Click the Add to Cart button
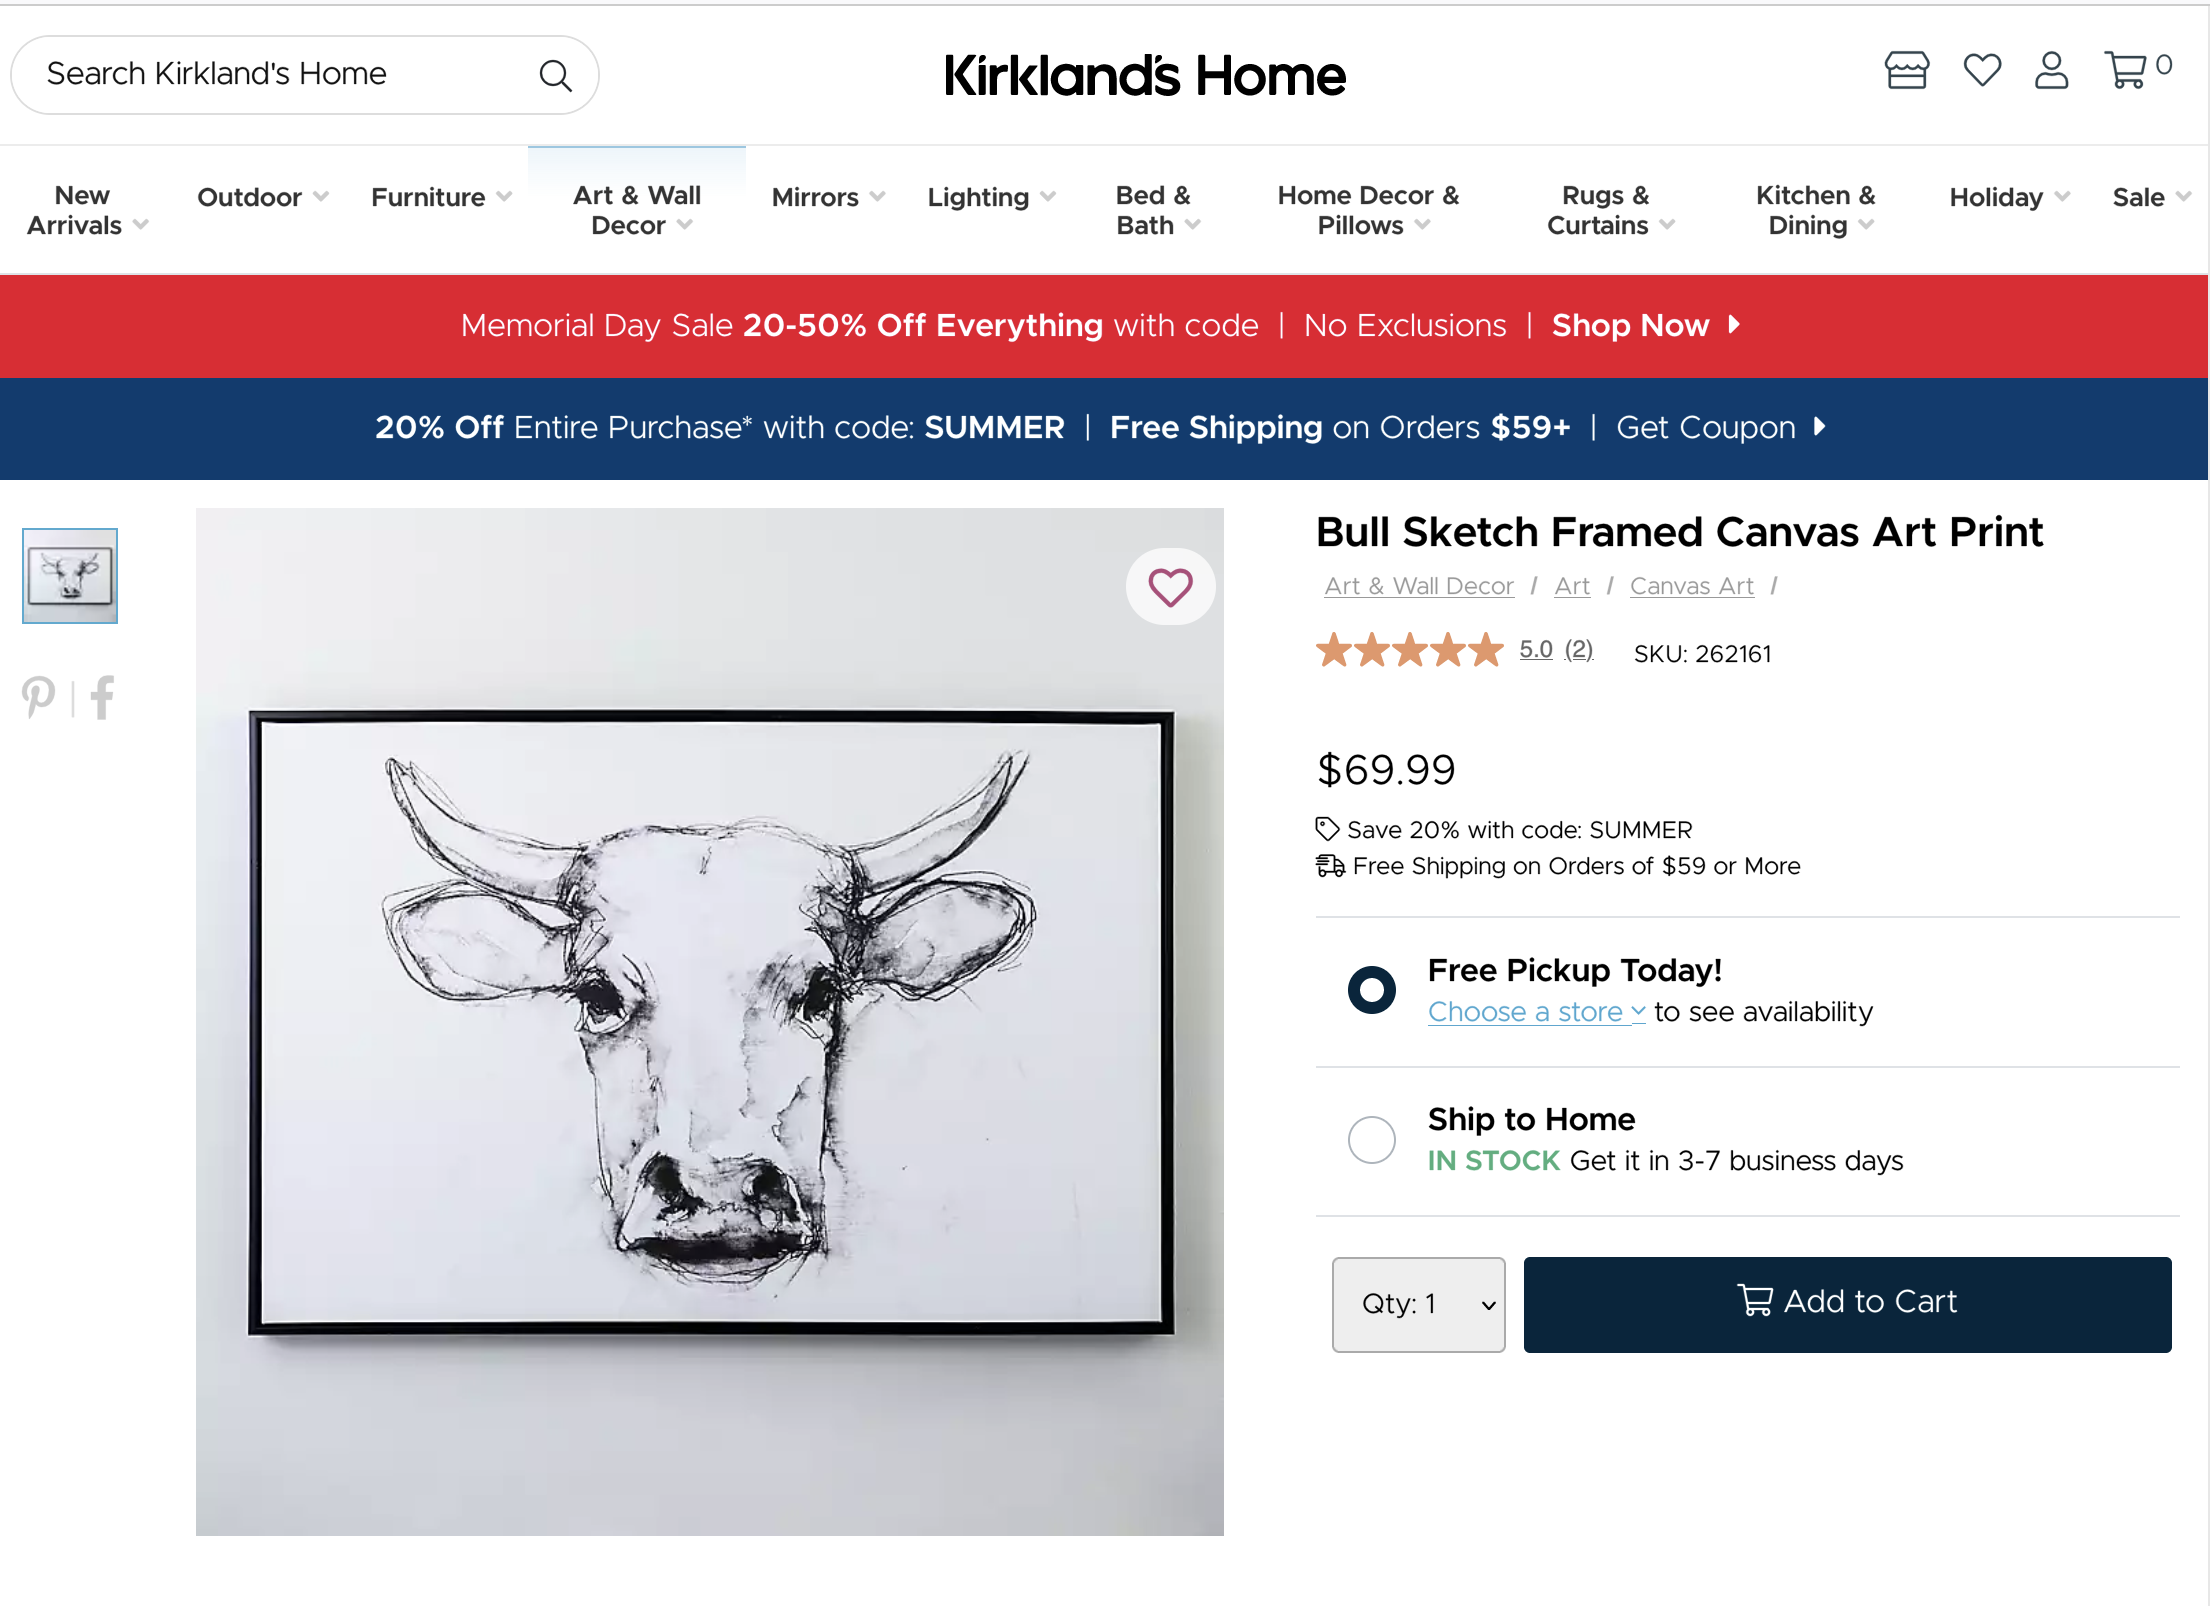The width and height of the screenshot is (2210, 1606). pyautogui.click(x=1847, y=1304)
